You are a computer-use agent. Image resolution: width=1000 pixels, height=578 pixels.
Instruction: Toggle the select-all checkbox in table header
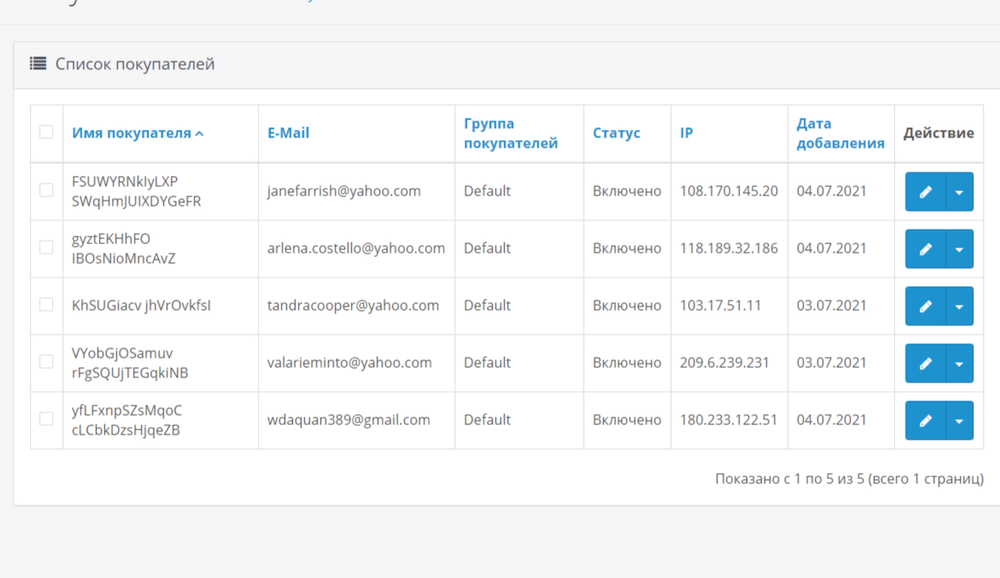click(46, 132)
